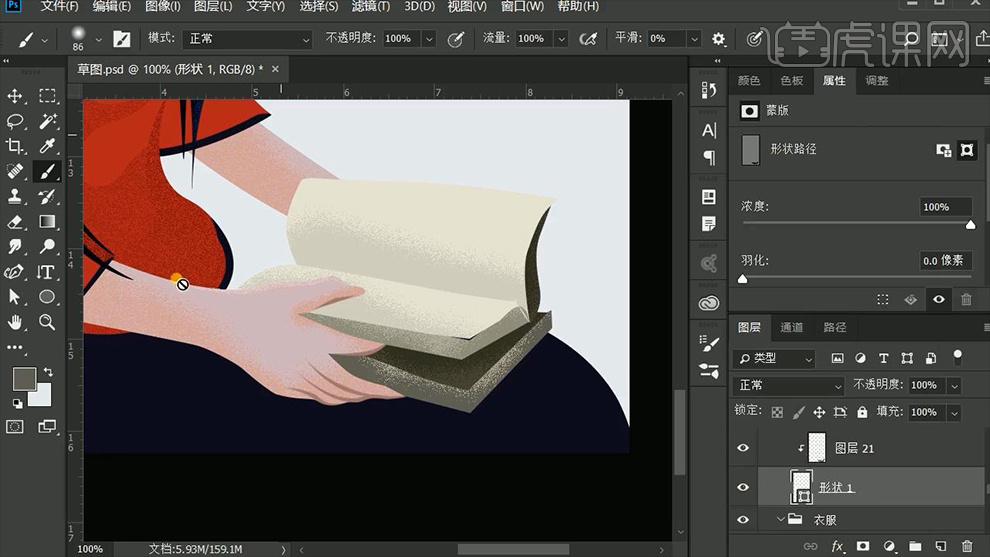The image size is (990, 557).
Task: Select the Hand tool
Action: [x=15, y=322]
